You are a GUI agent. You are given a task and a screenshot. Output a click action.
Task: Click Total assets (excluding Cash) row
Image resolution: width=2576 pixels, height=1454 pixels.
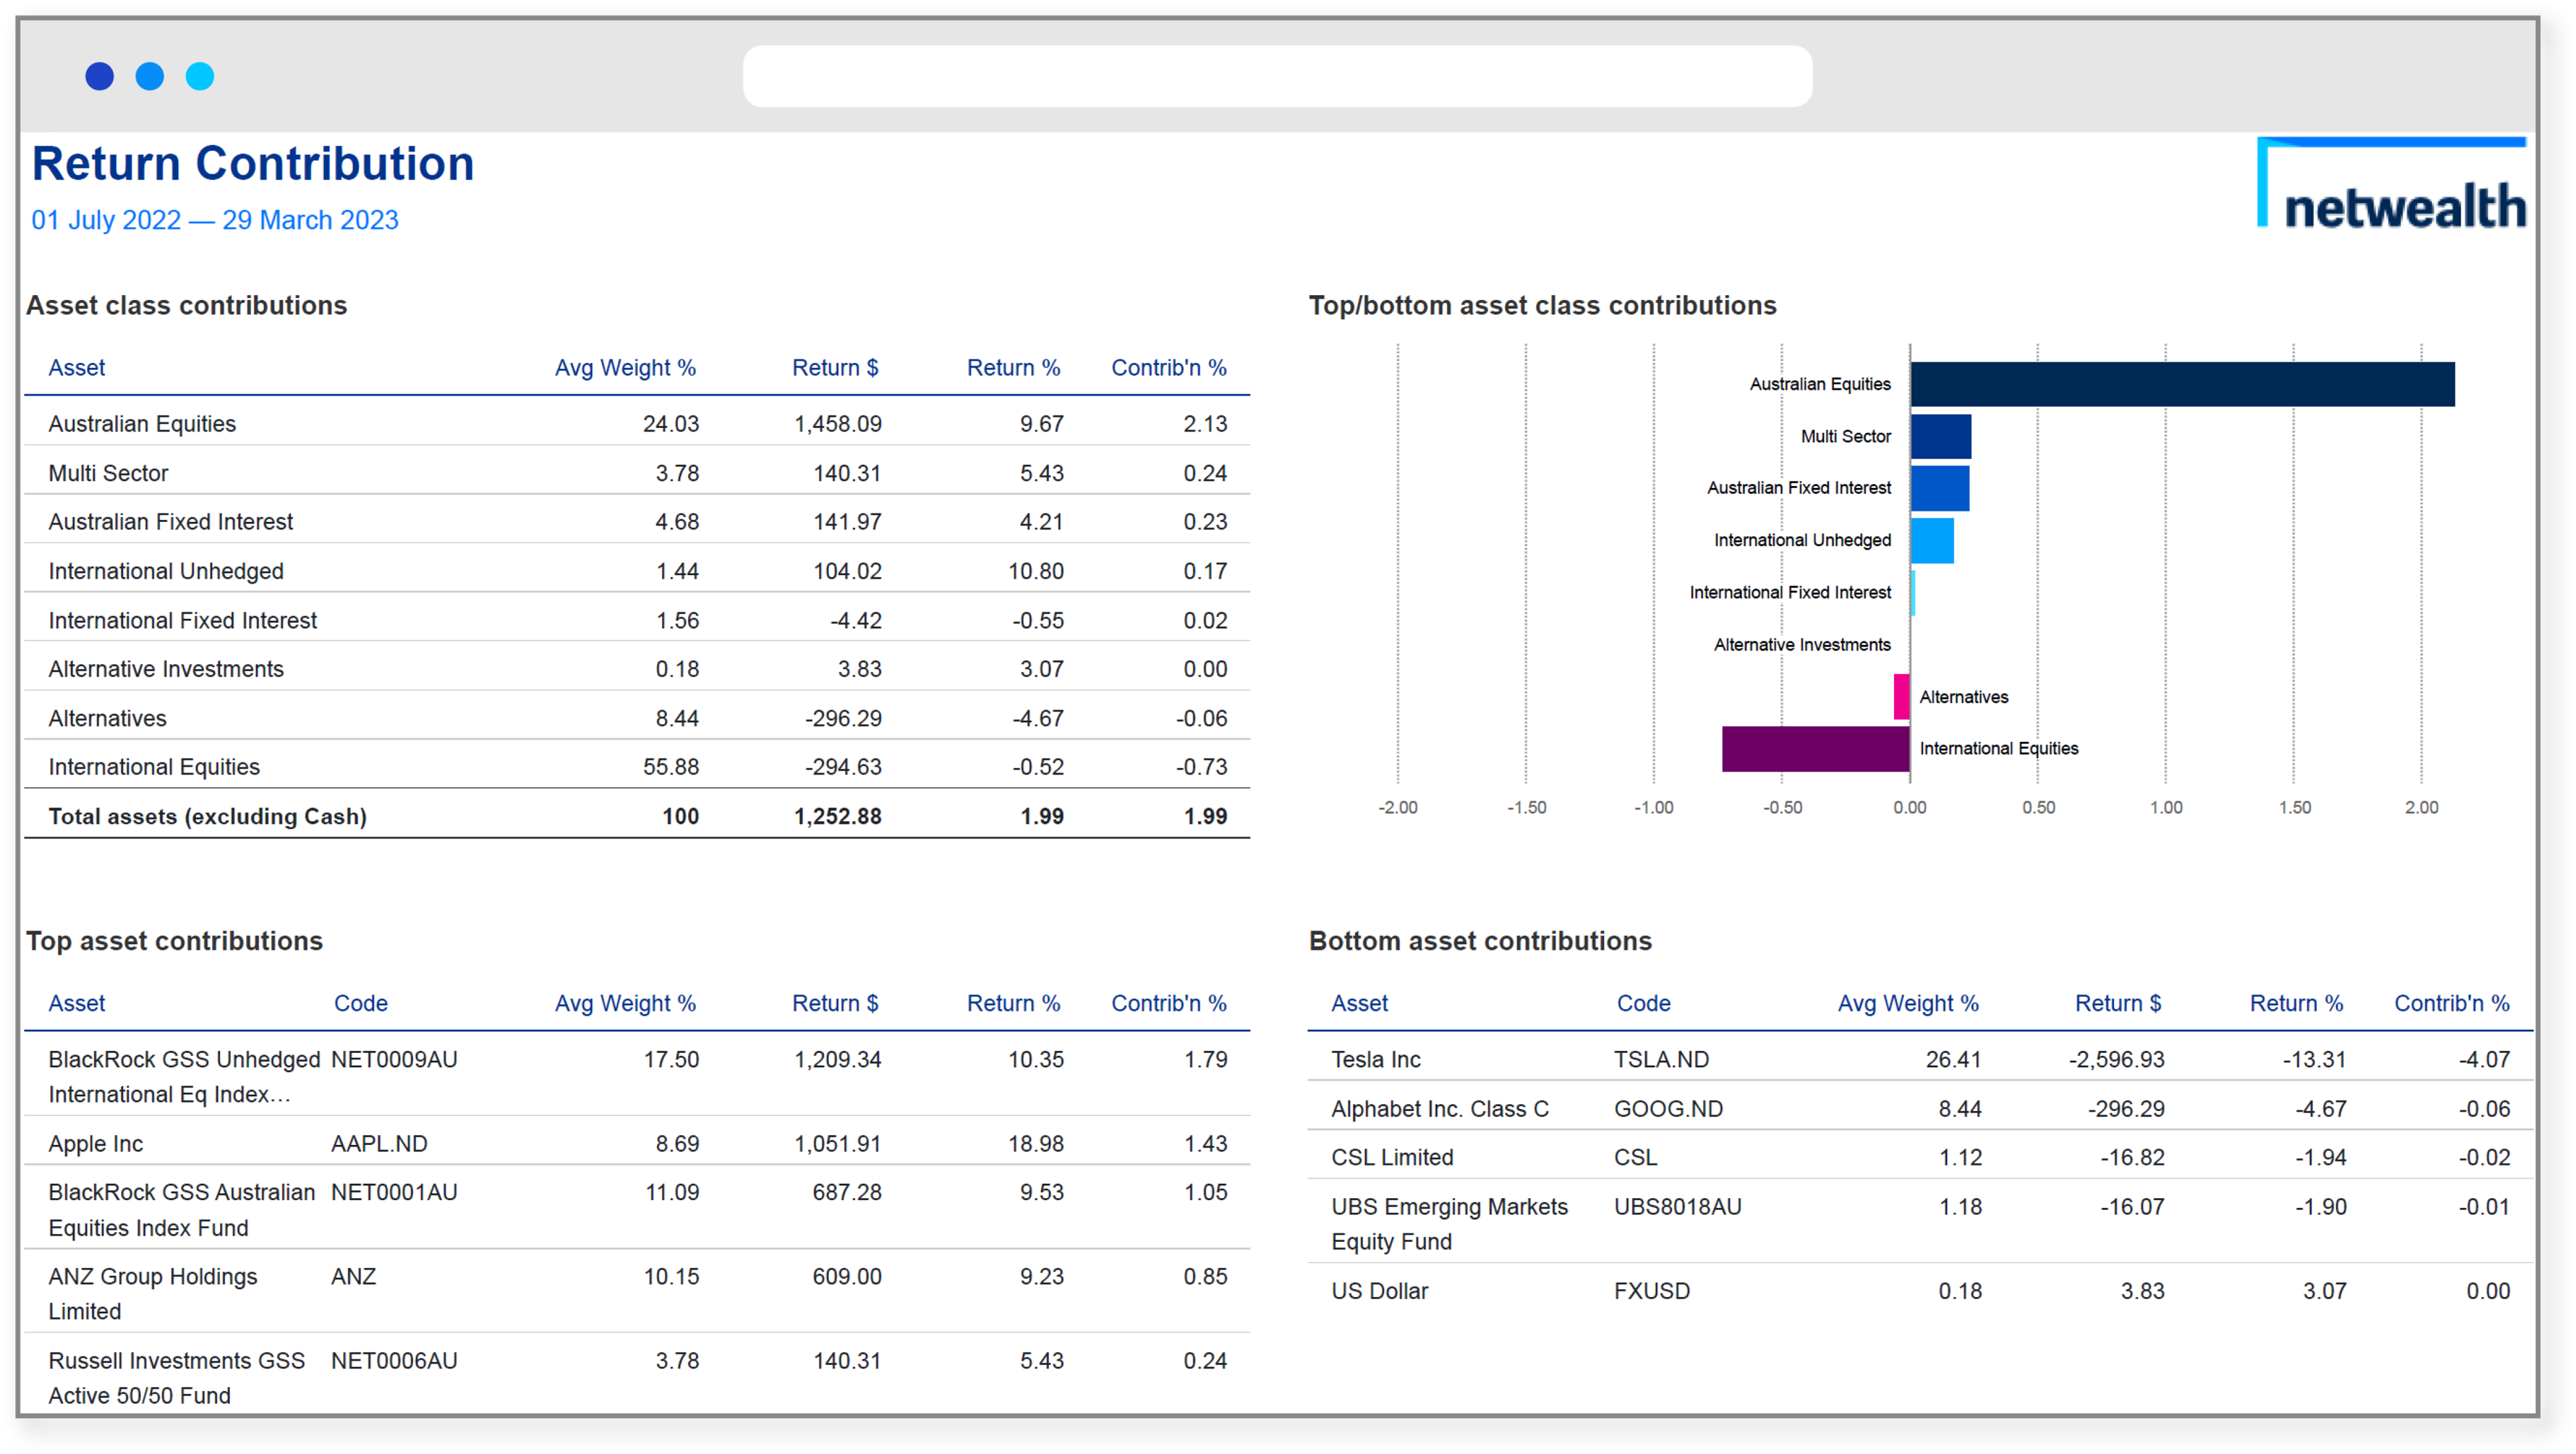point(637,816)
